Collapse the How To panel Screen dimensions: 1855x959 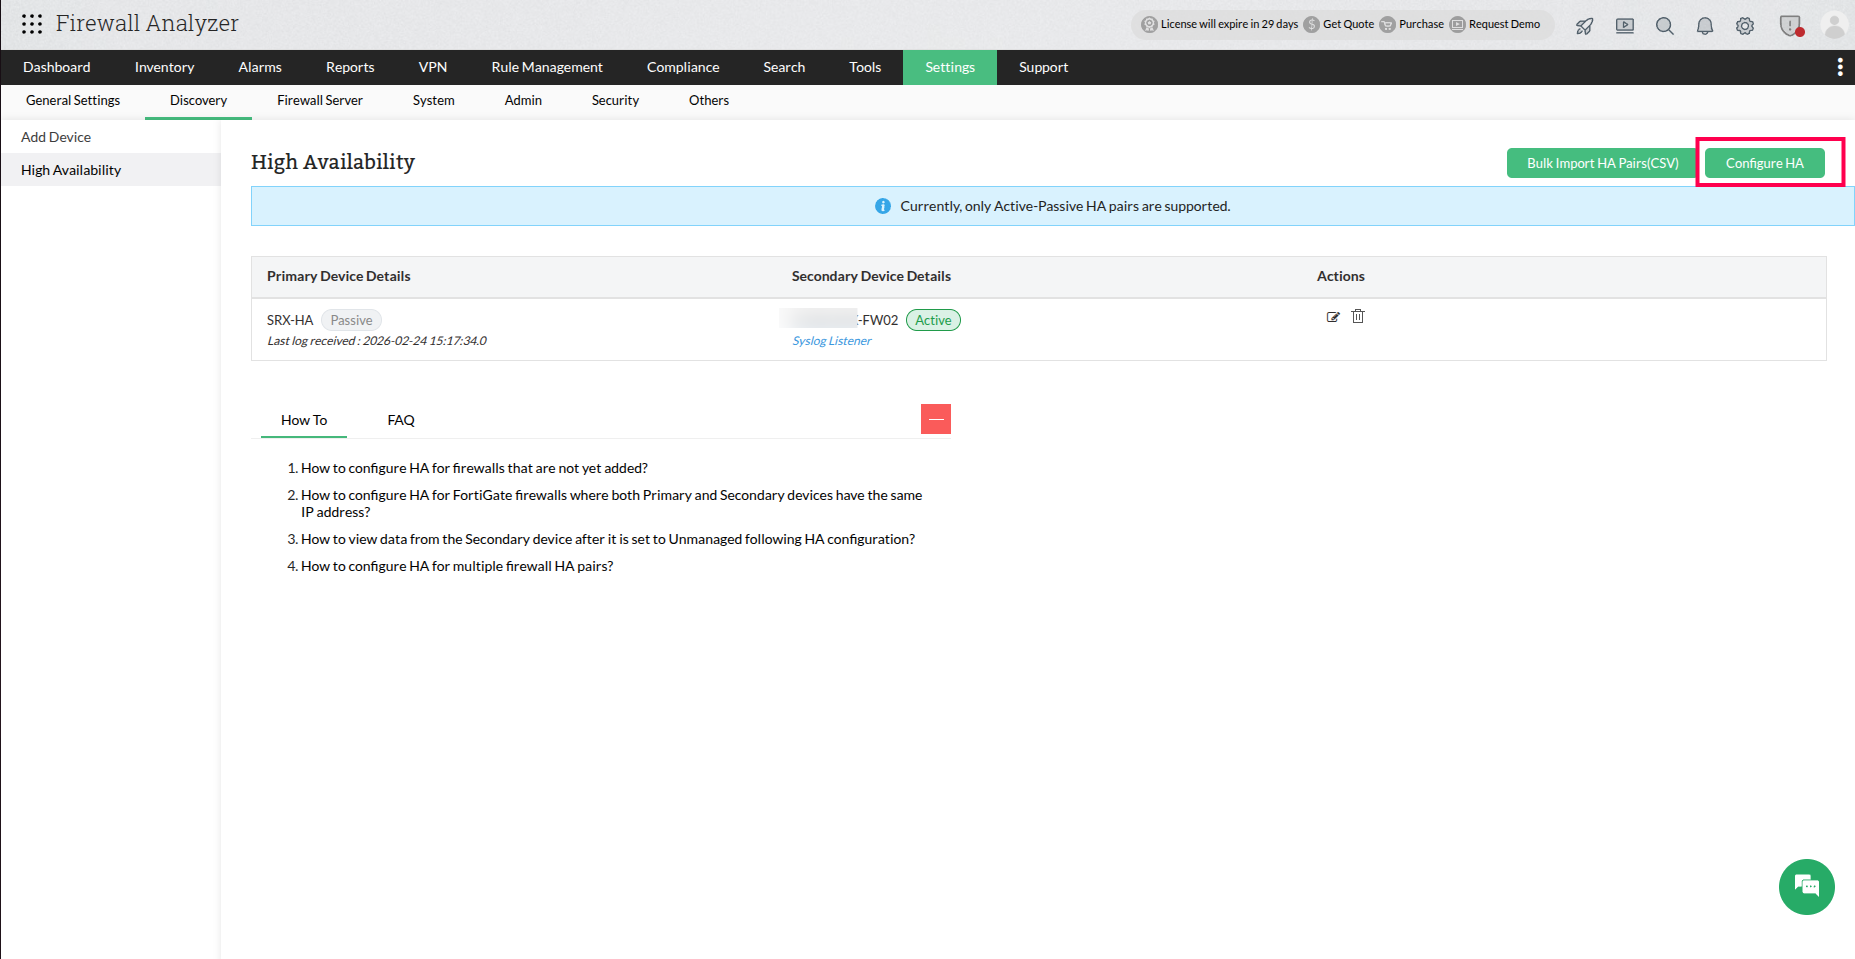coord(935,418)
